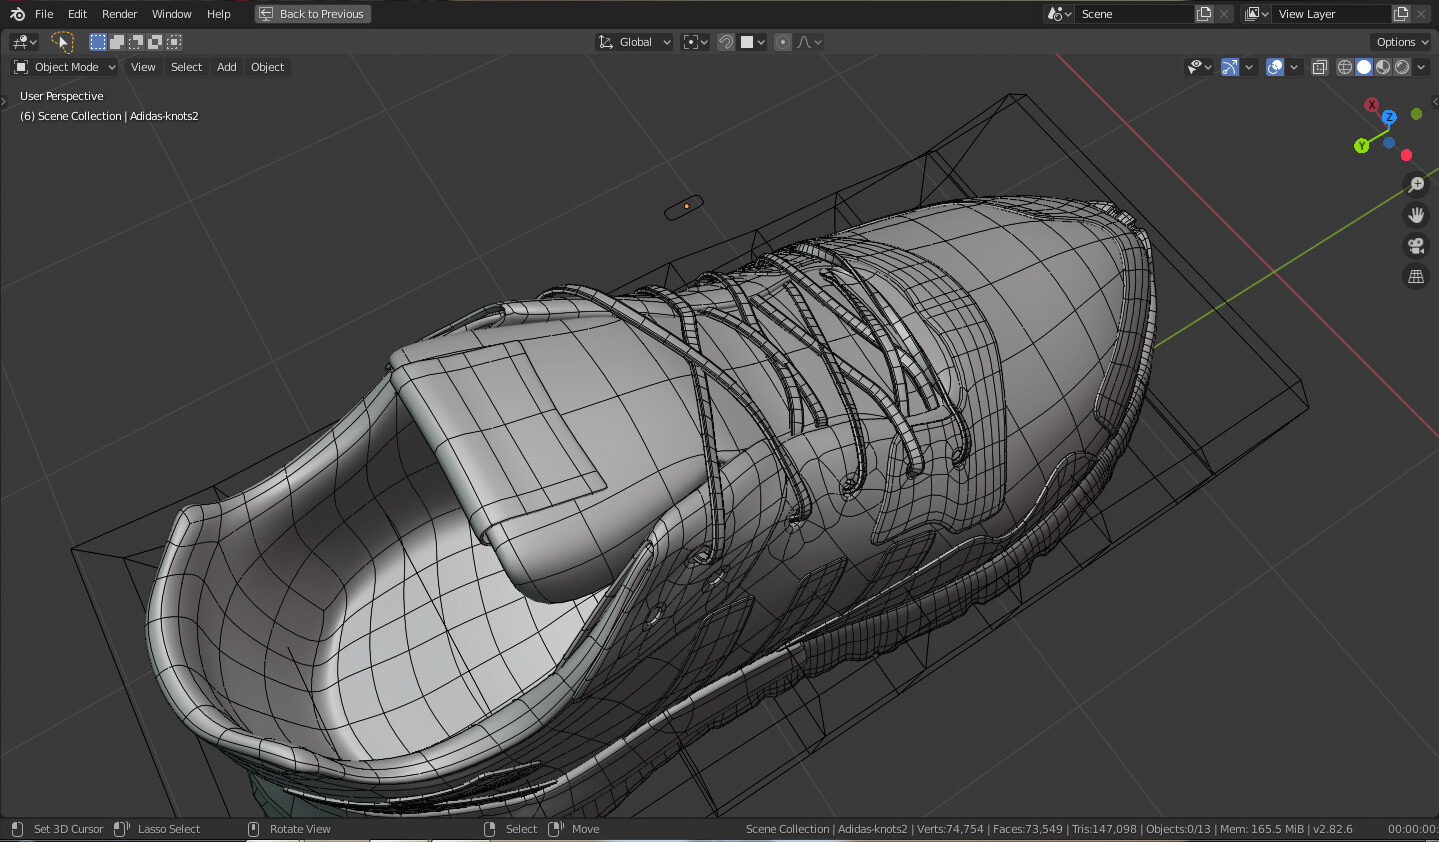This screenshot has height=842, width=1439.
Task: Choose extend selection mode icon
Action: tap(117, 42)
